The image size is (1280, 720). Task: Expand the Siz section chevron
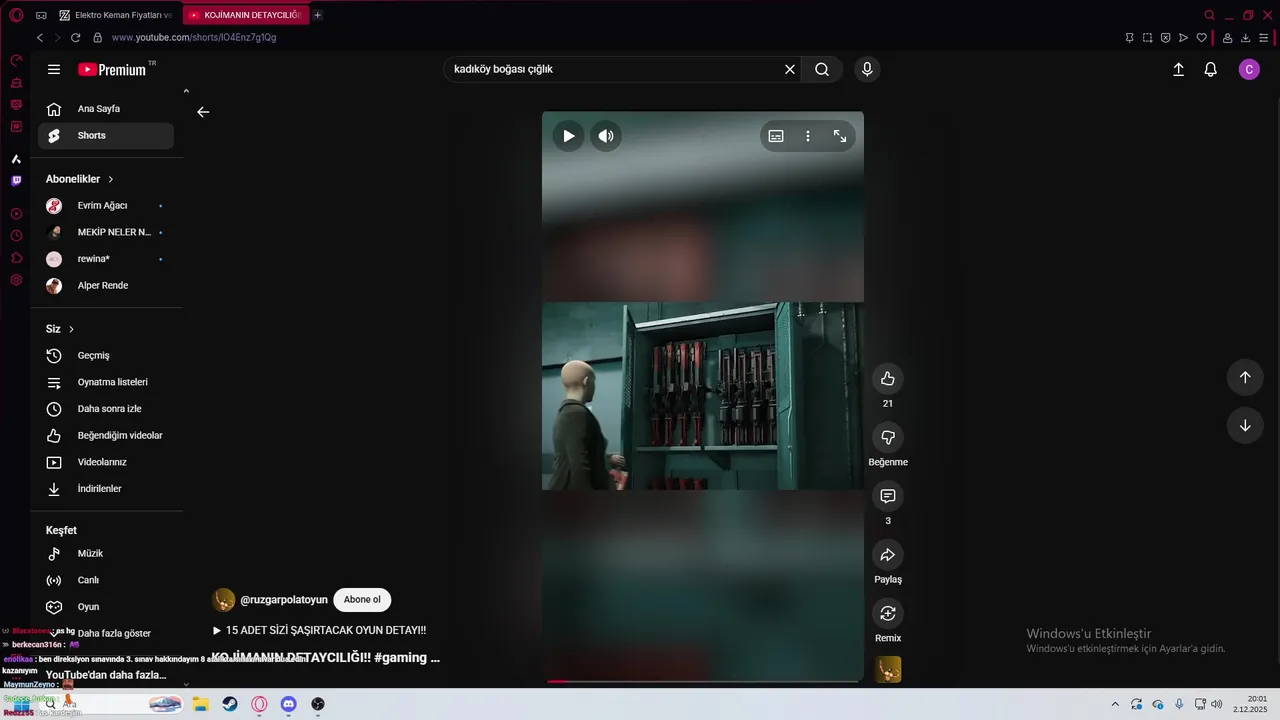coord(71,329)
